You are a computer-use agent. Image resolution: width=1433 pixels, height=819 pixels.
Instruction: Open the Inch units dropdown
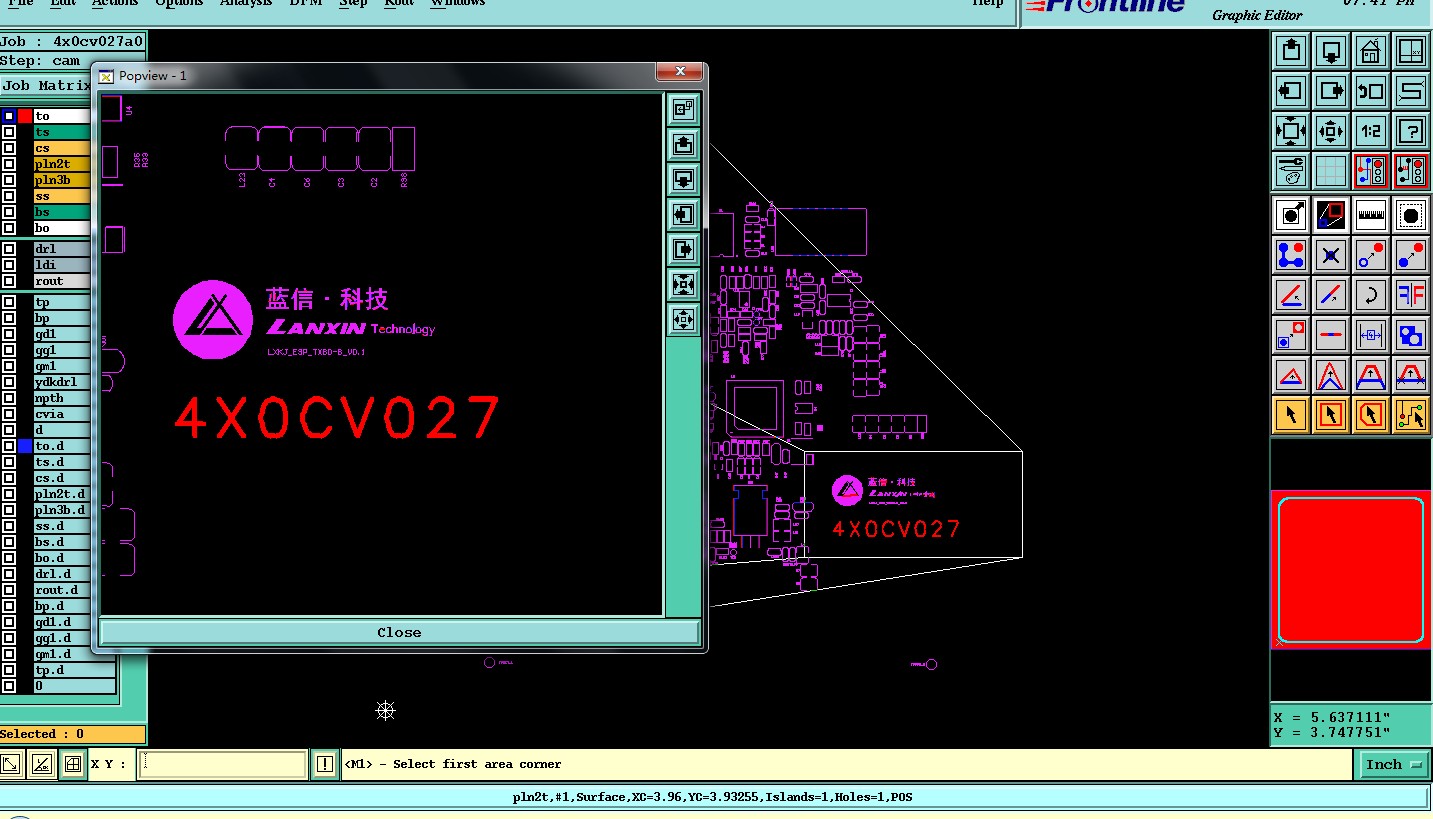1393,765
